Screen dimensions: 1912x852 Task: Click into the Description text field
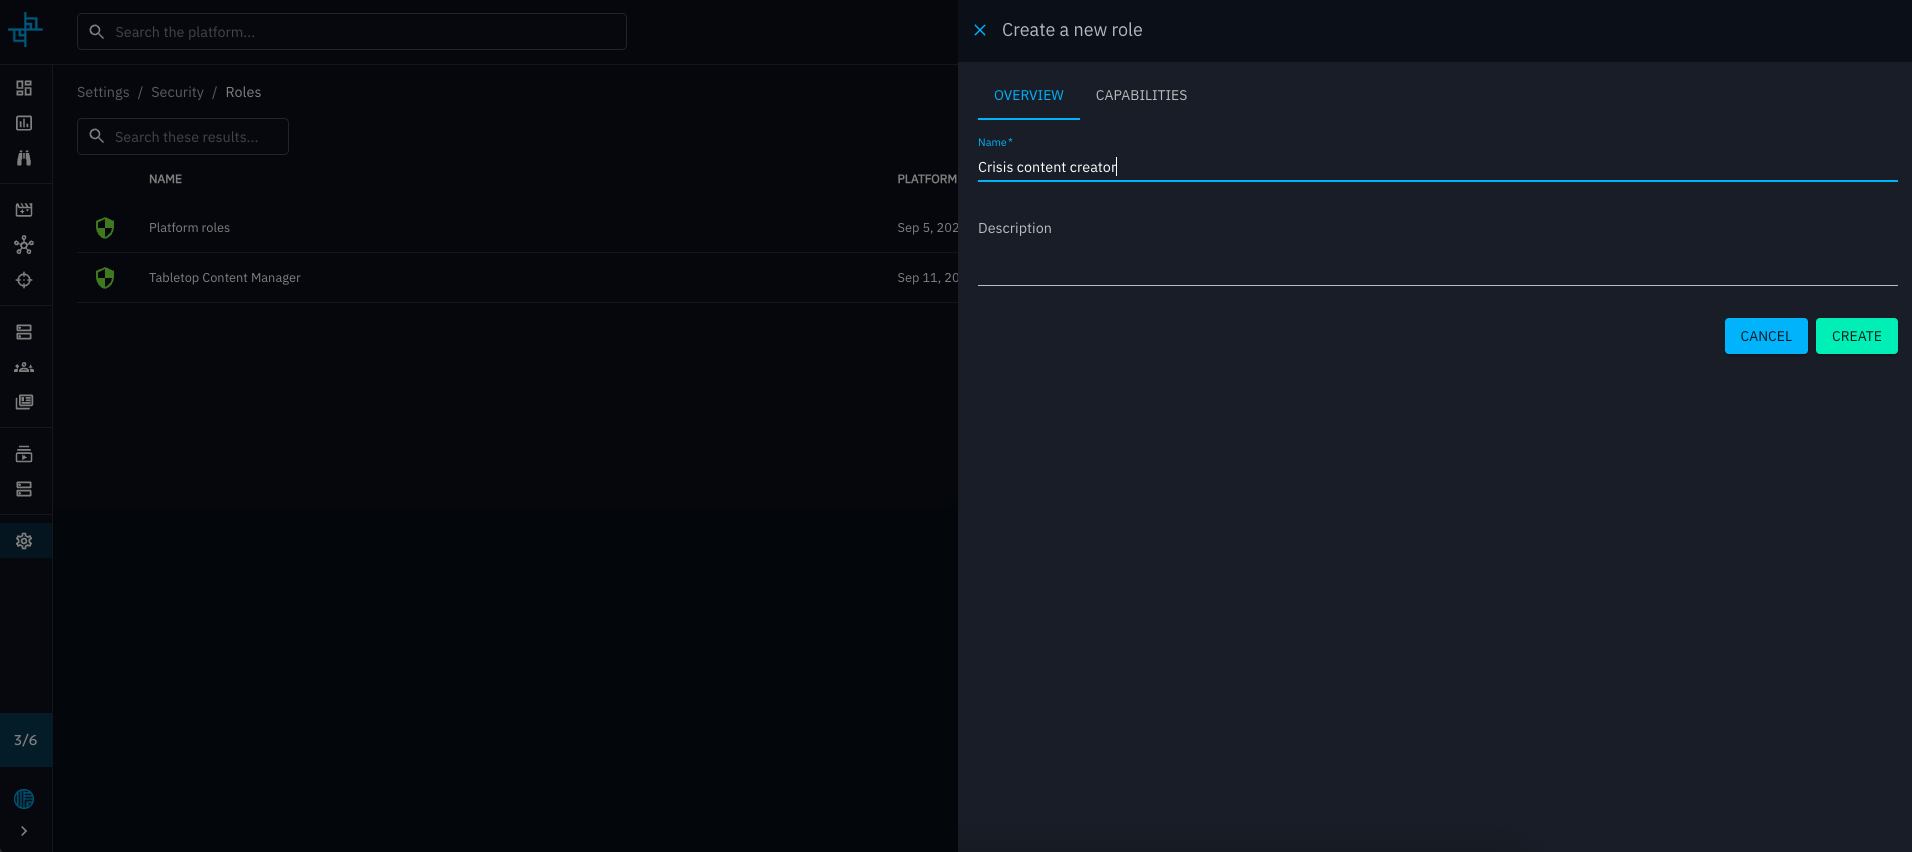(1436, 266)
